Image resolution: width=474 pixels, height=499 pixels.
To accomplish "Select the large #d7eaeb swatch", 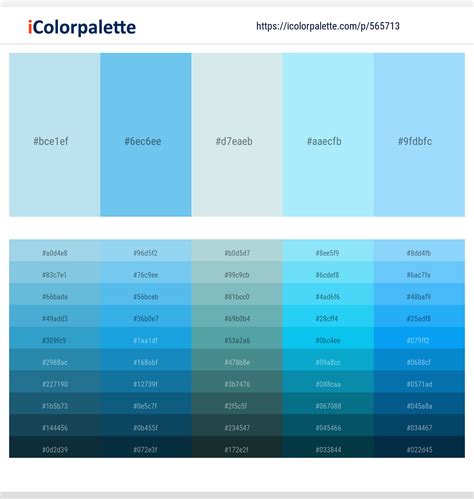I will pos(237,135).
